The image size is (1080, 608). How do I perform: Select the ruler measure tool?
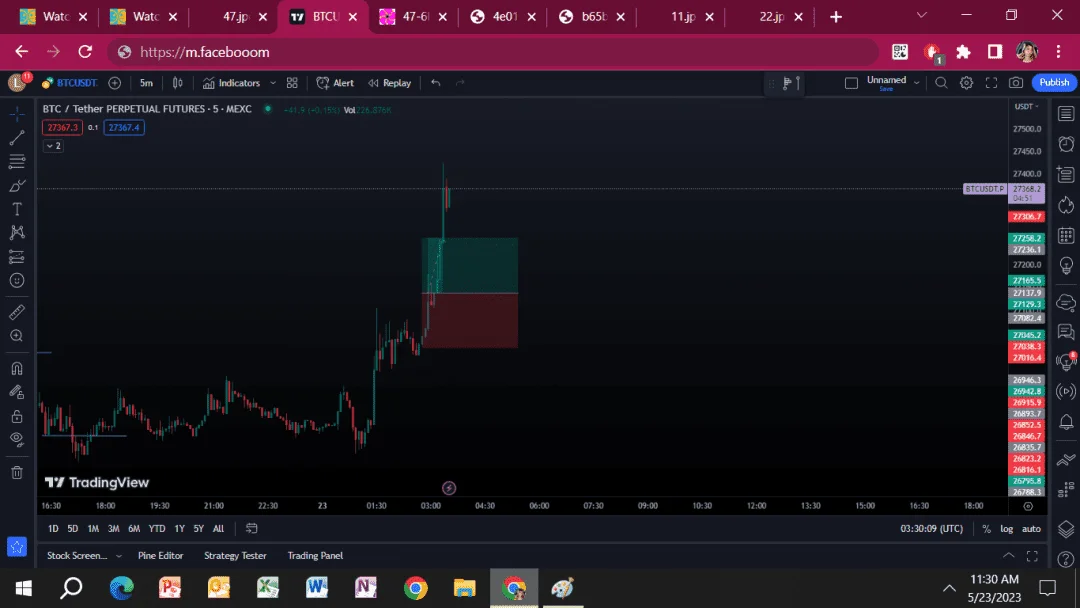(17, 312)
